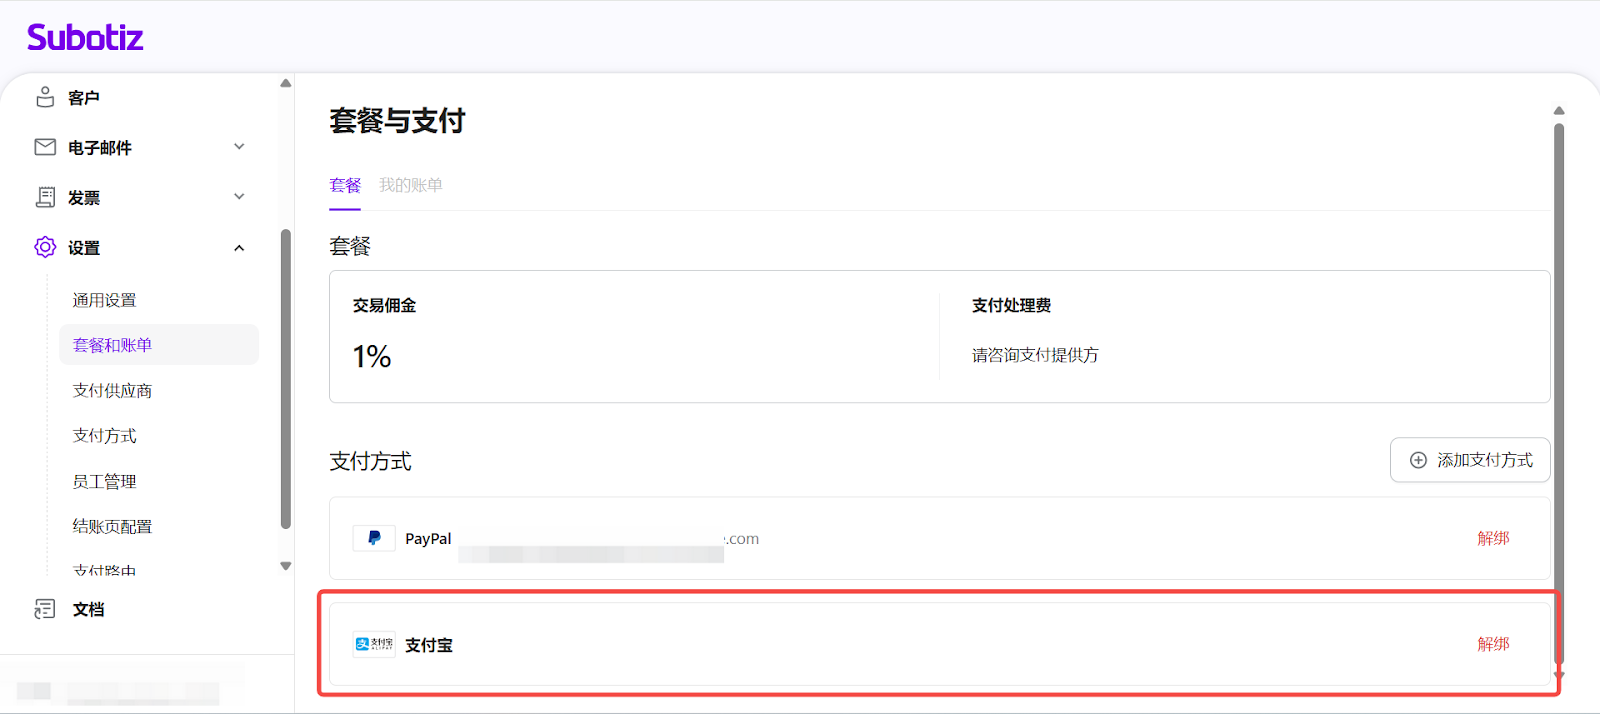Click the 添加支付方式 button

click(x=1470, y=460)
